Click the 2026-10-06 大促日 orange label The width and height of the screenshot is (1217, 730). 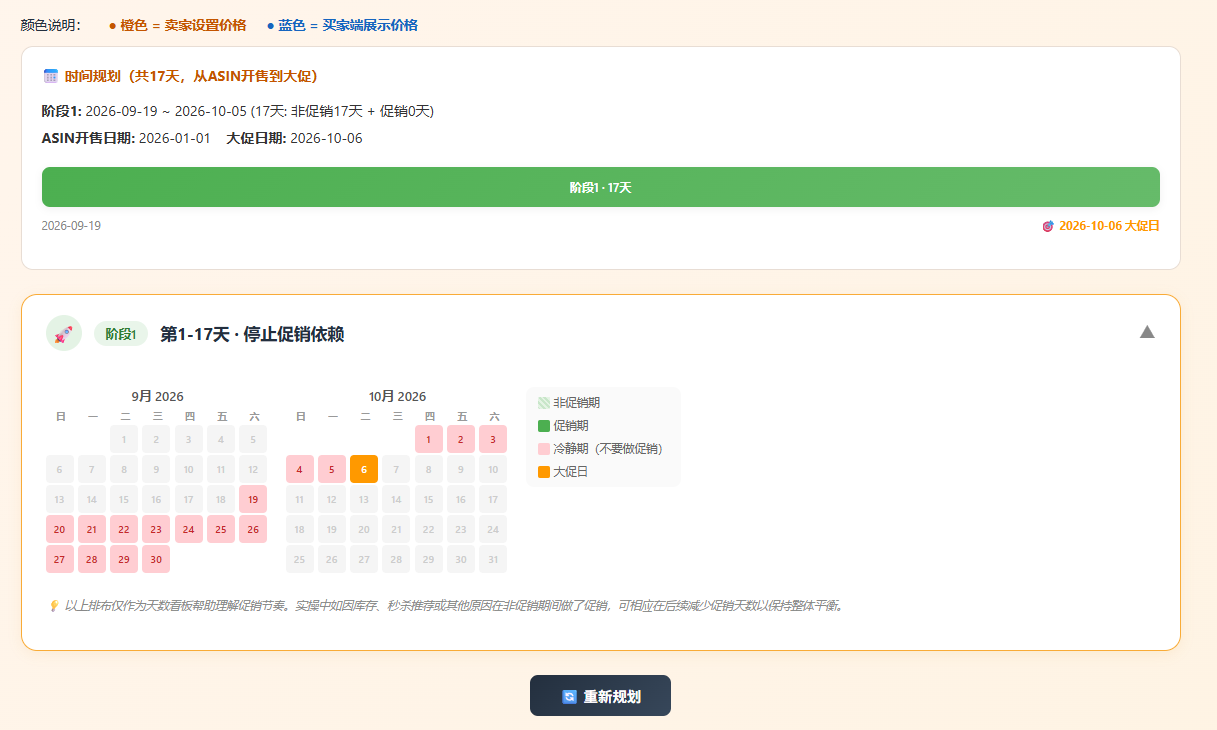point(1109,226)
